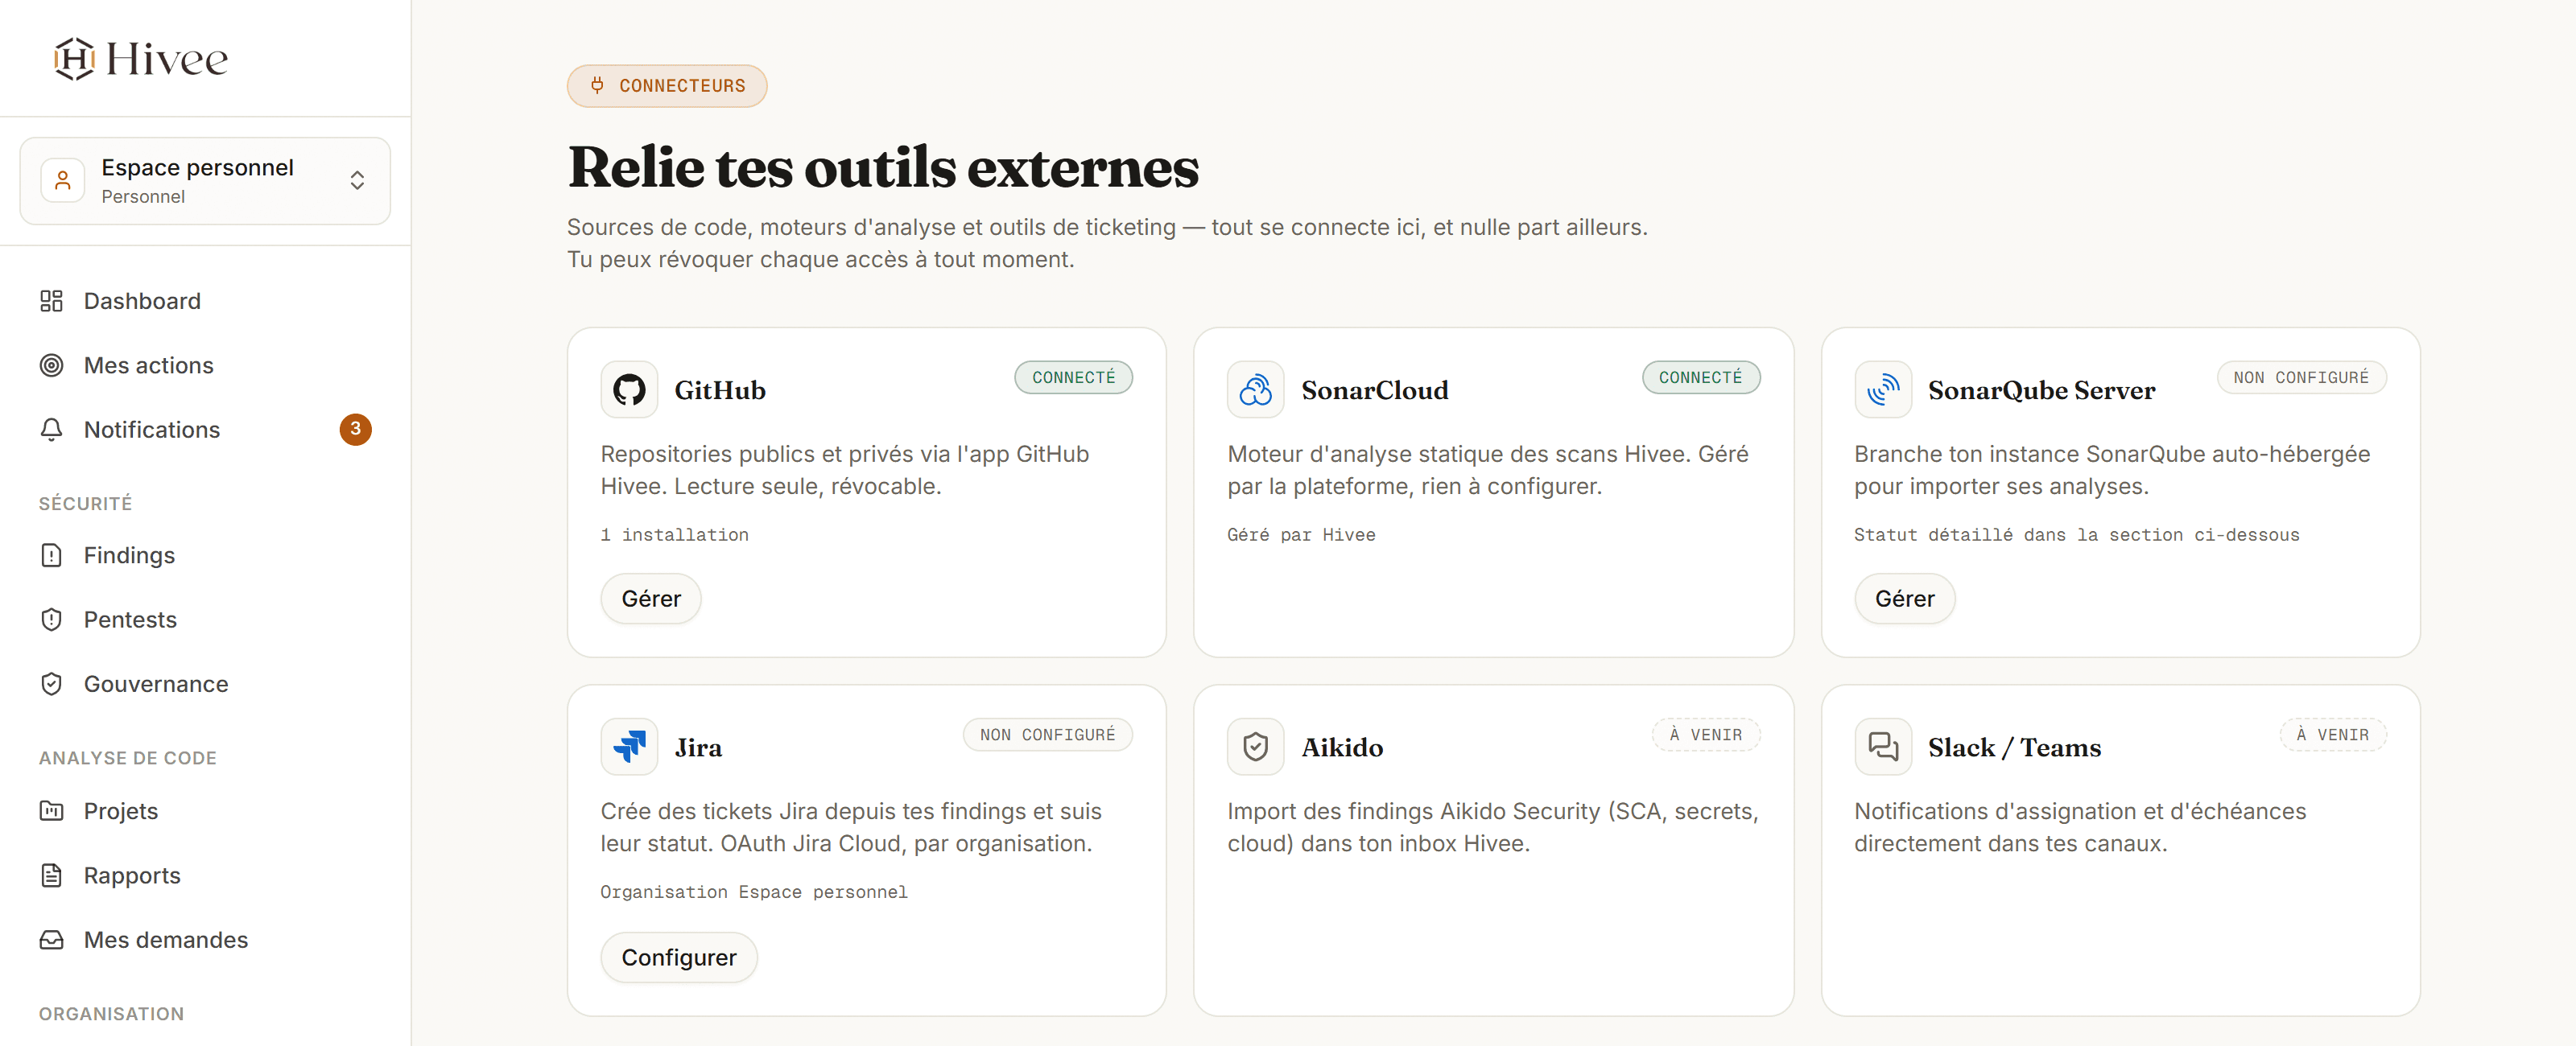Click the Mes demandes inbox icon
This screenshot has width=2576, height=1046.
51,940
